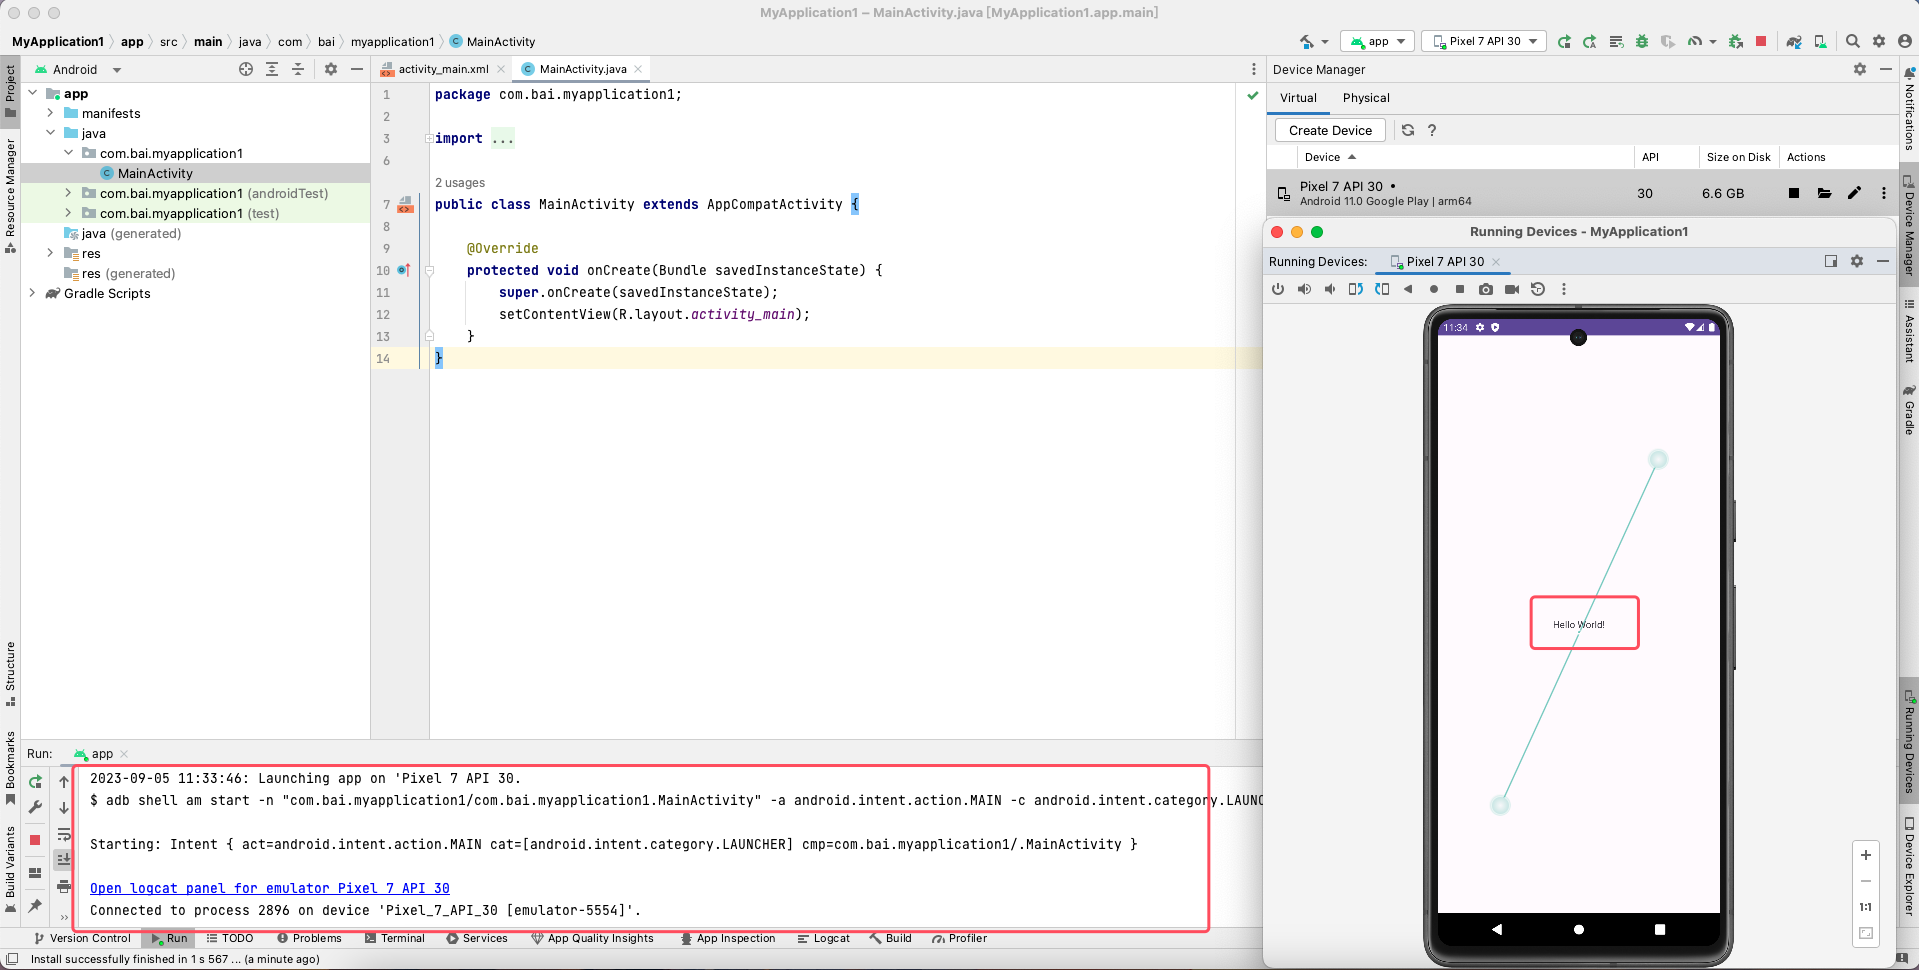
Task: Click emulator volume up icon
Action: coord(1304,289)
